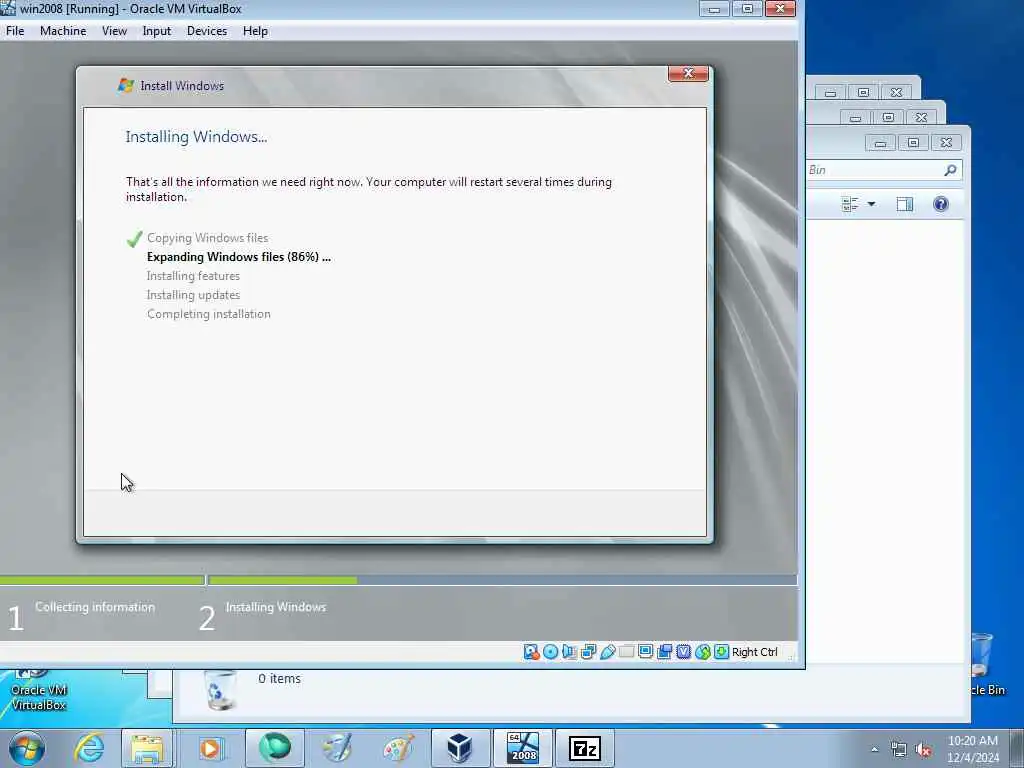Click the 'Installing updates' step text
The image size is (1024, 768).
point(193,295)
